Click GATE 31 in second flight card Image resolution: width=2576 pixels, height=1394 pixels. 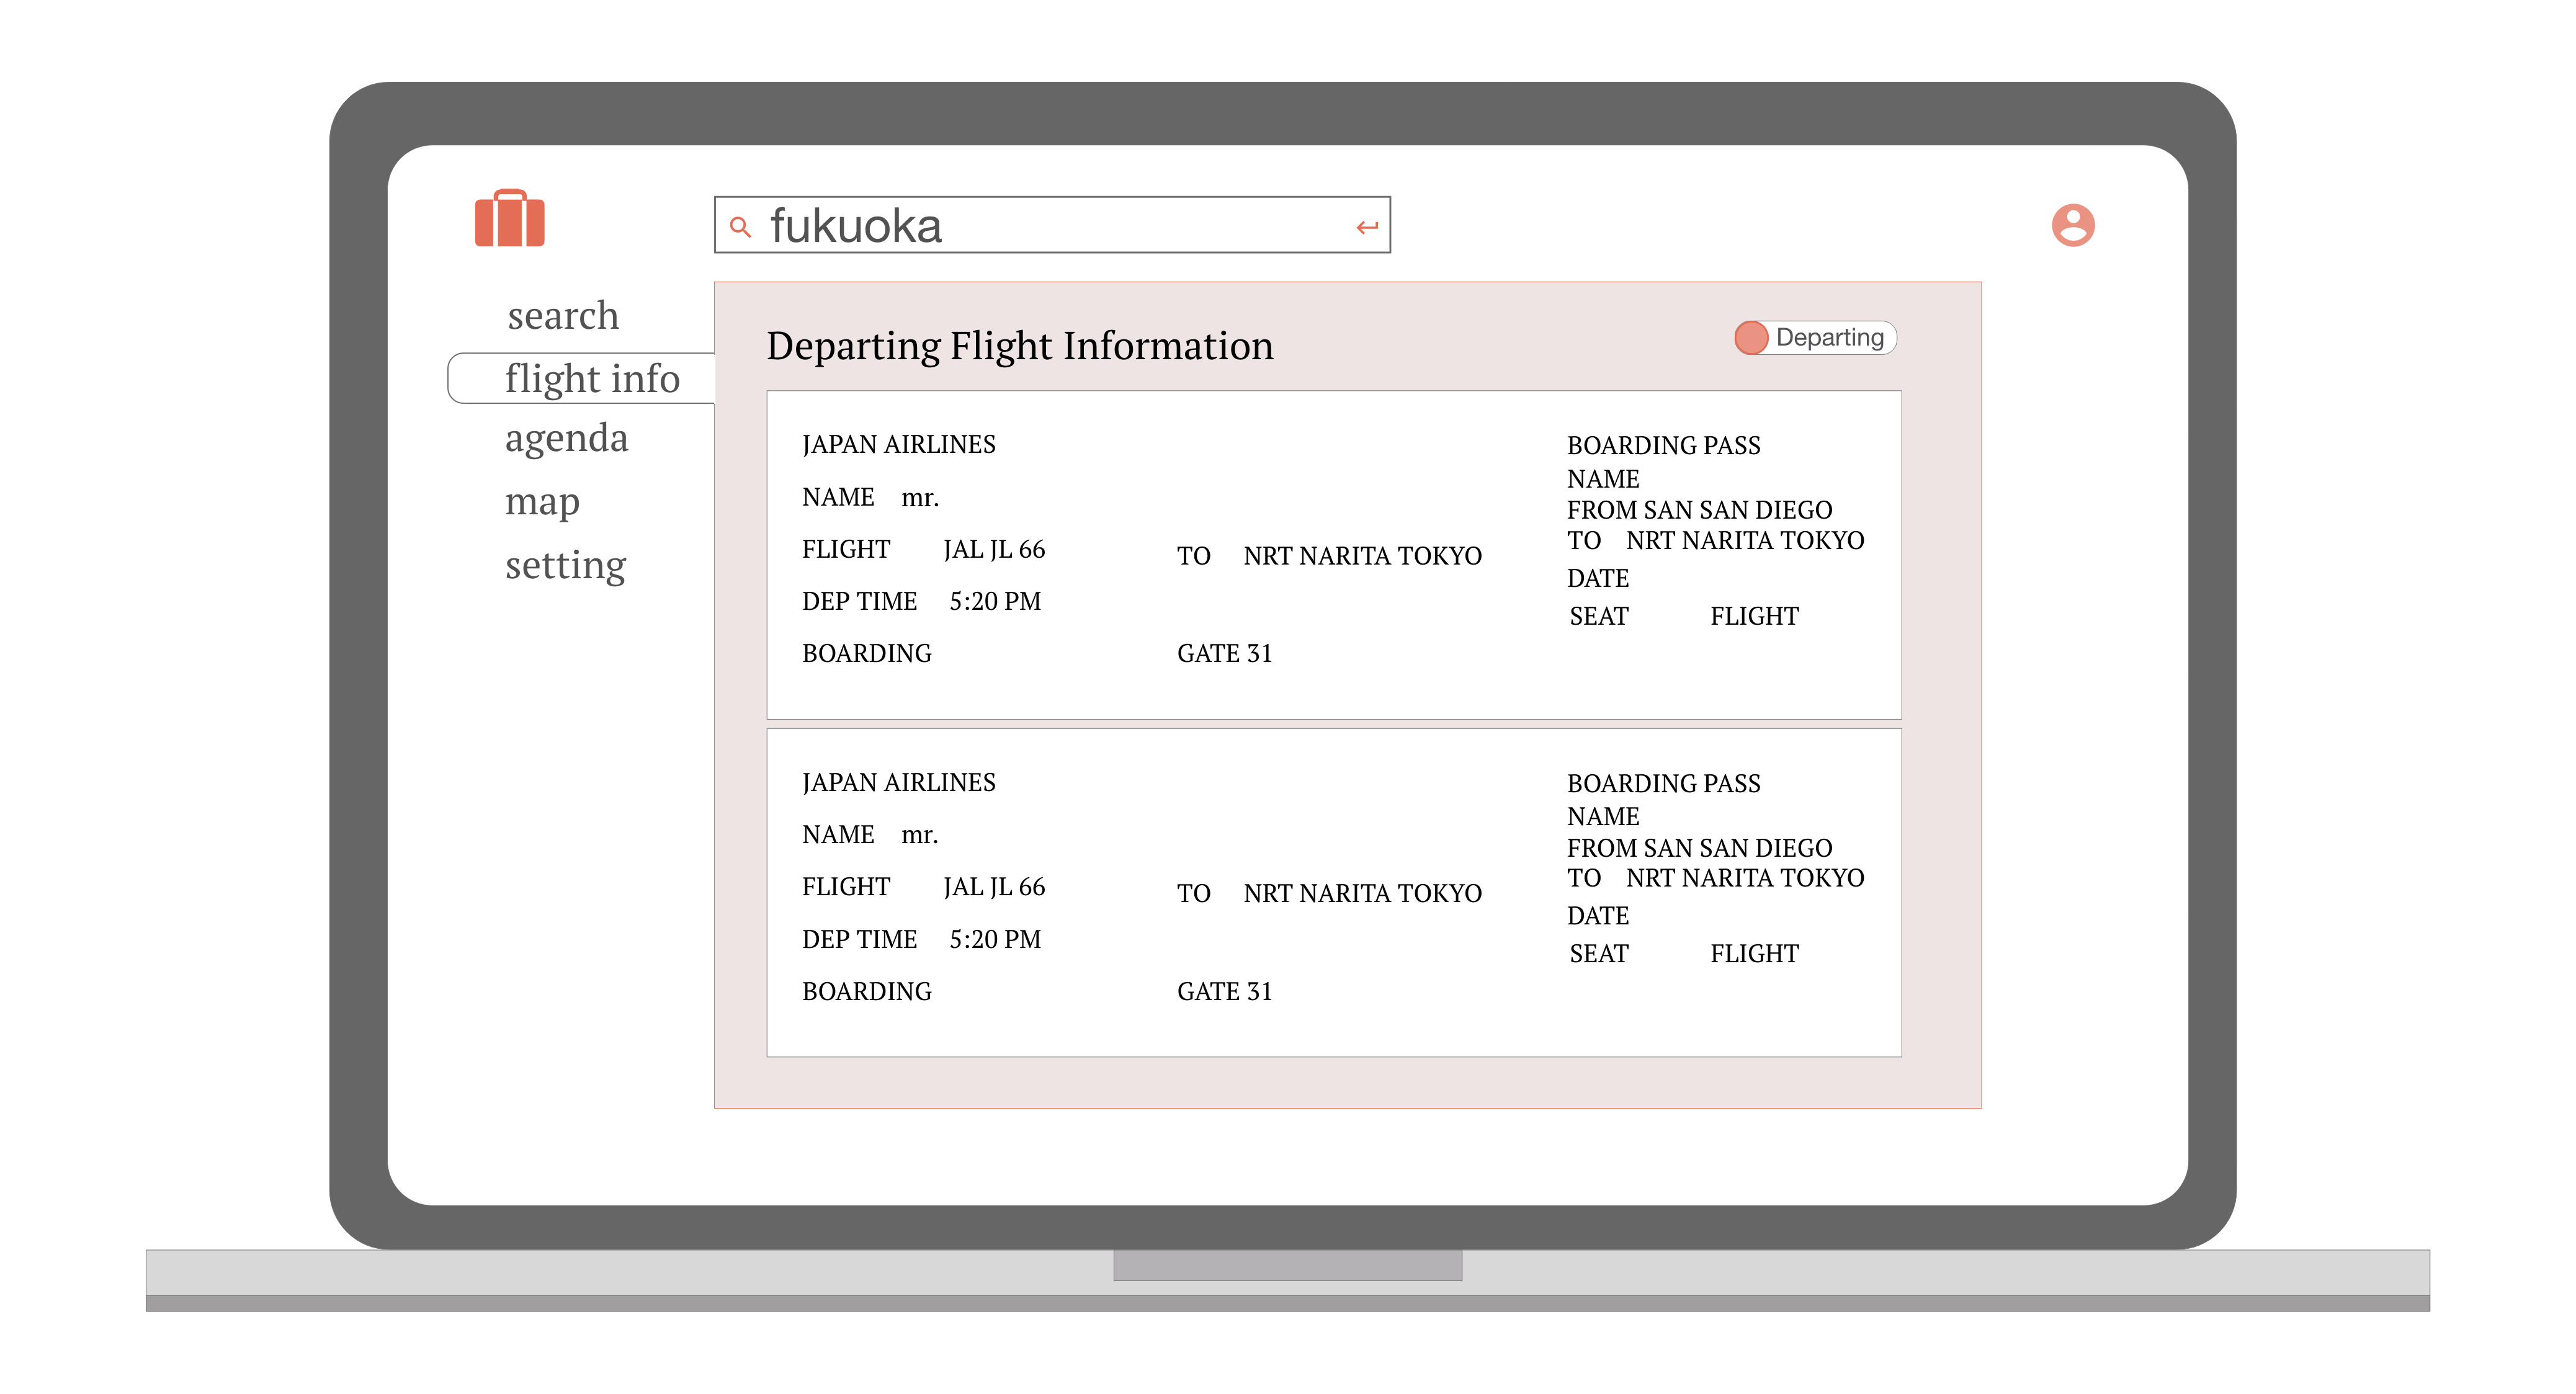[x=1224, y=991]
